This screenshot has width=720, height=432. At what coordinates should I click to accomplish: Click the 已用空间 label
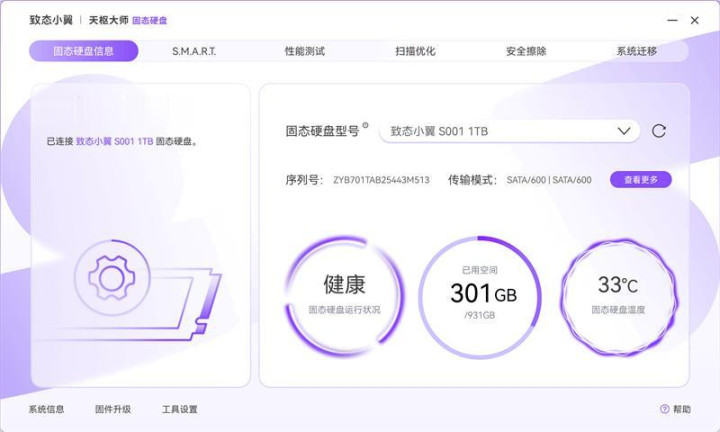click(479, 270)
